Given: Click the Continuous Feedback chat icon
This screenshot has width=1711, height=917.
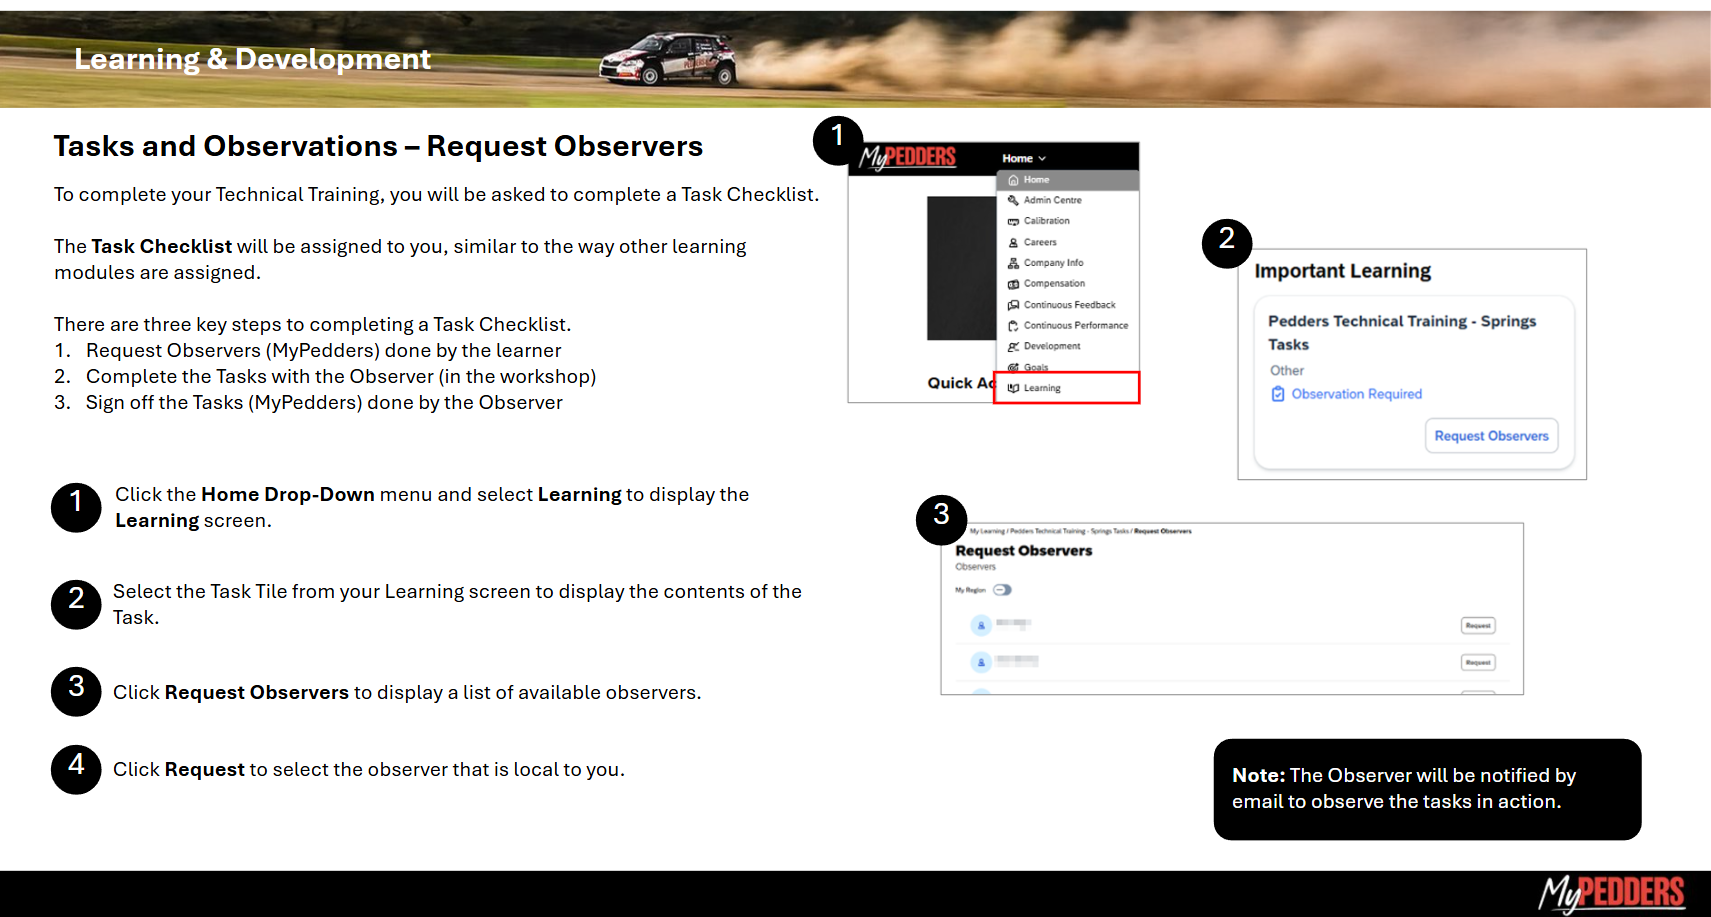Looking at the screenshot, I should pos(1013,305).
